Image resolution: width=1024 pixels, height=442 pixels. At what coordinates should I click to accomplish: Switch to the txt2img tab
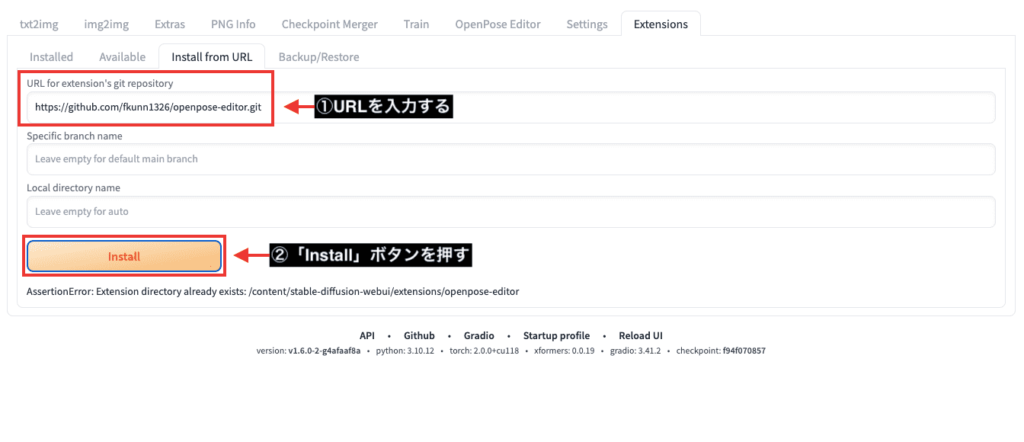39,24
